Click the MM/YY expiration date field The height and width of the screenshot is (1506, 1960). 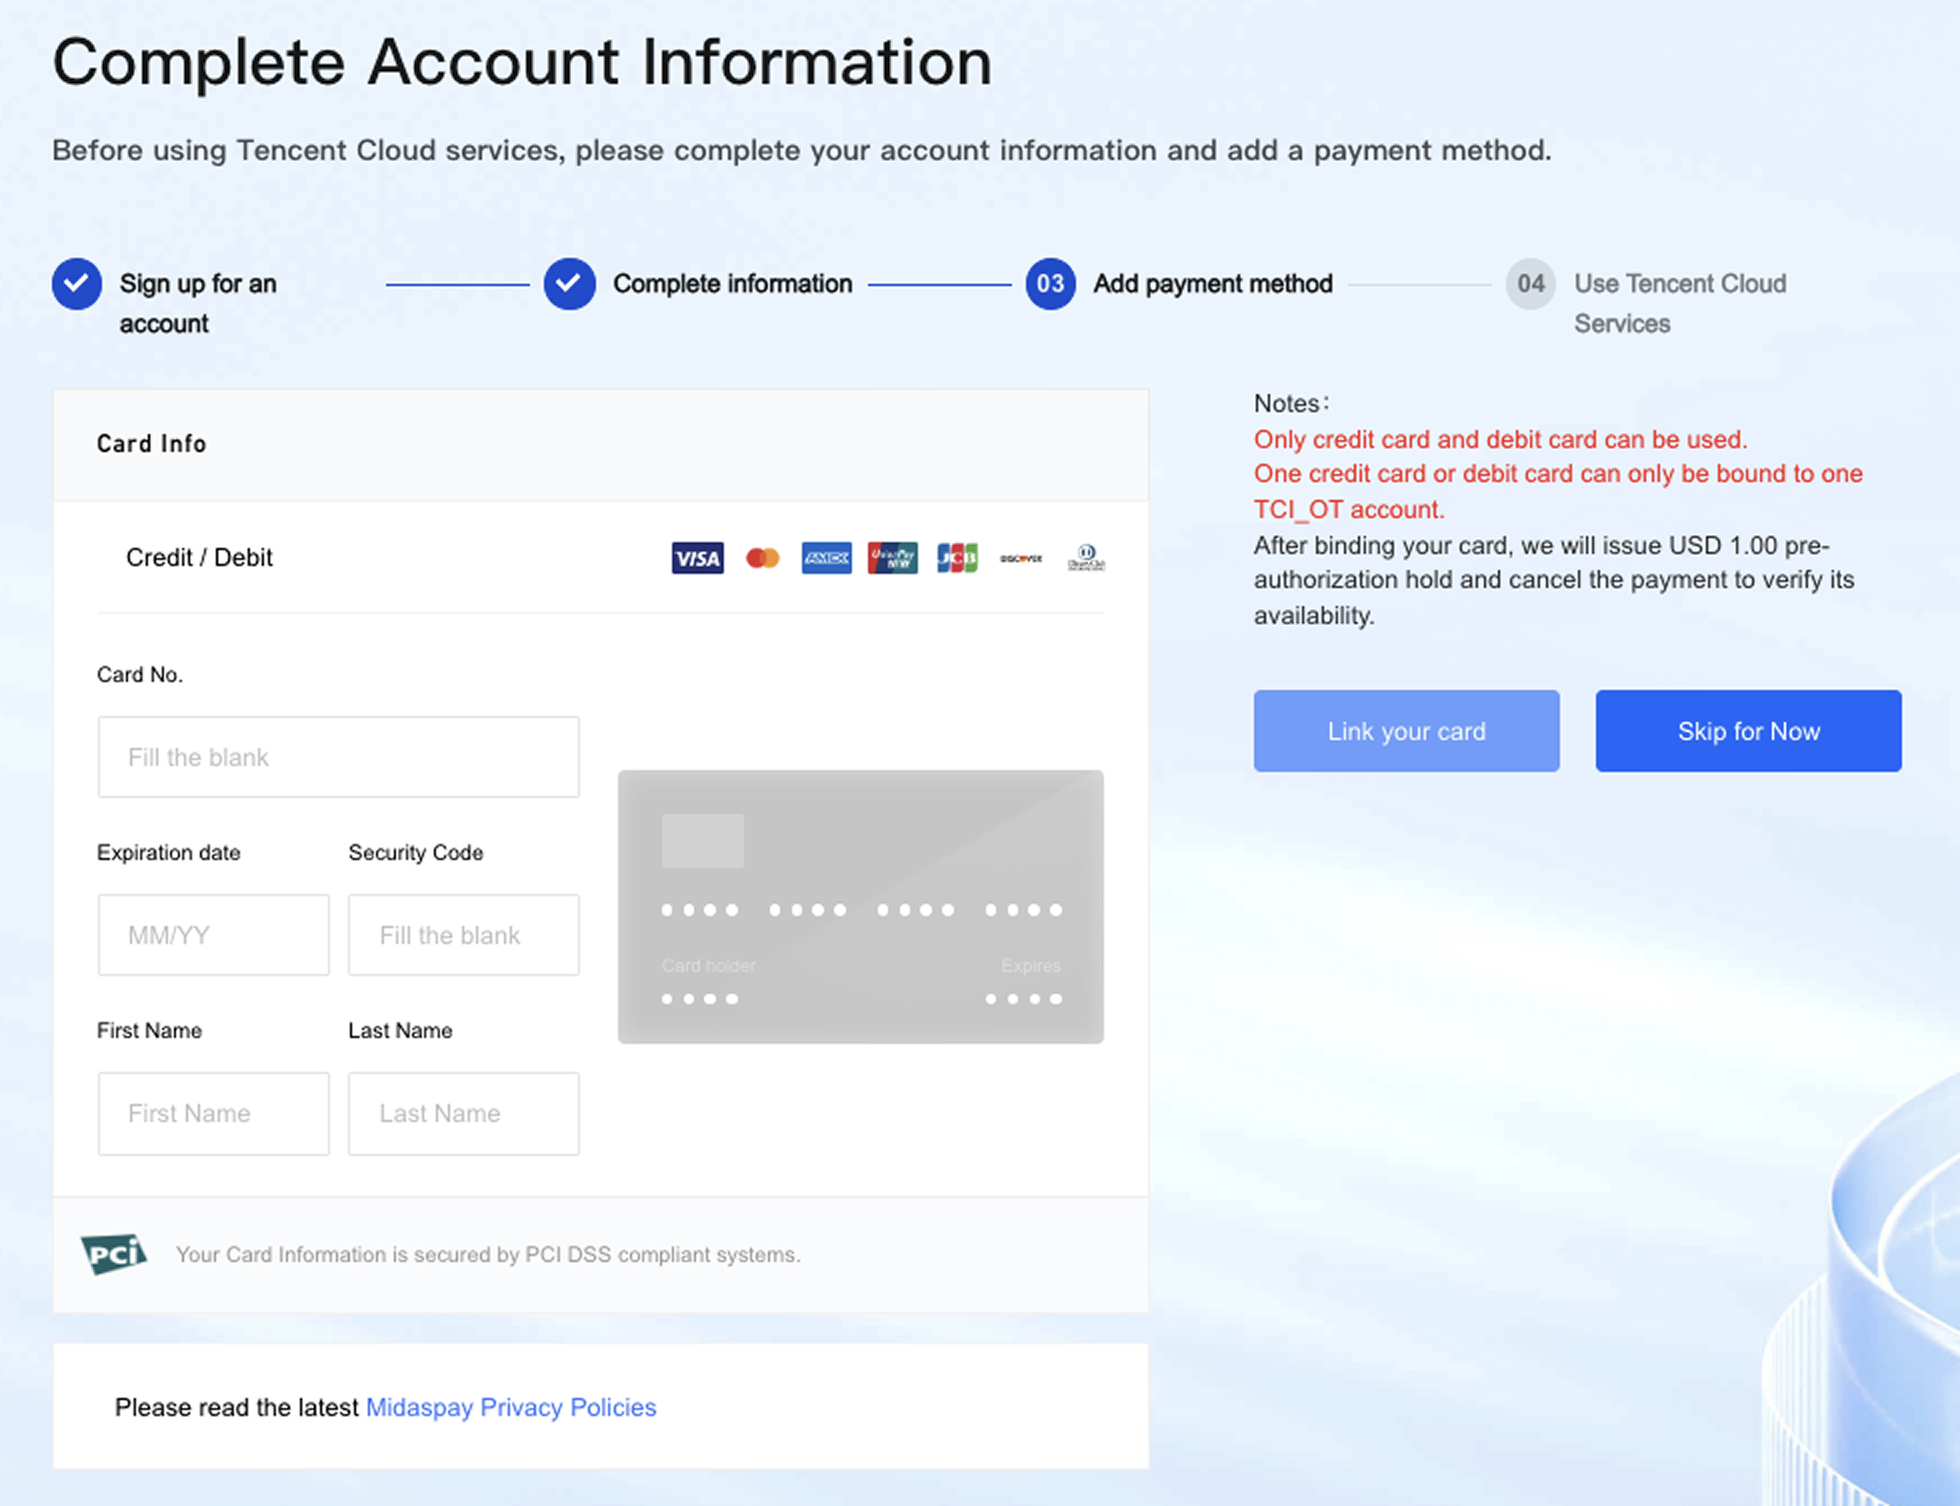(x=213, y=935)
